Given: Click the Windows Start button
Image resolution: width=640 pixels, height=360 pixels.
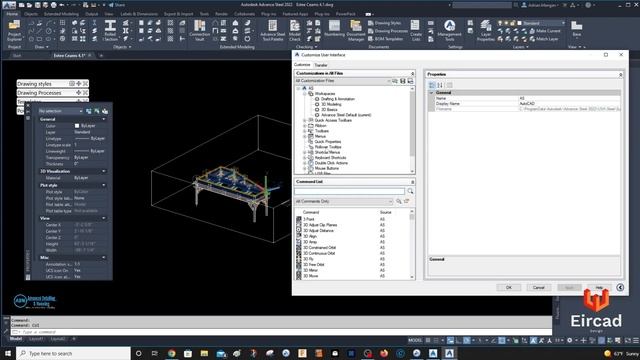Looking at the screenshot, I should [x=8, y=353].
